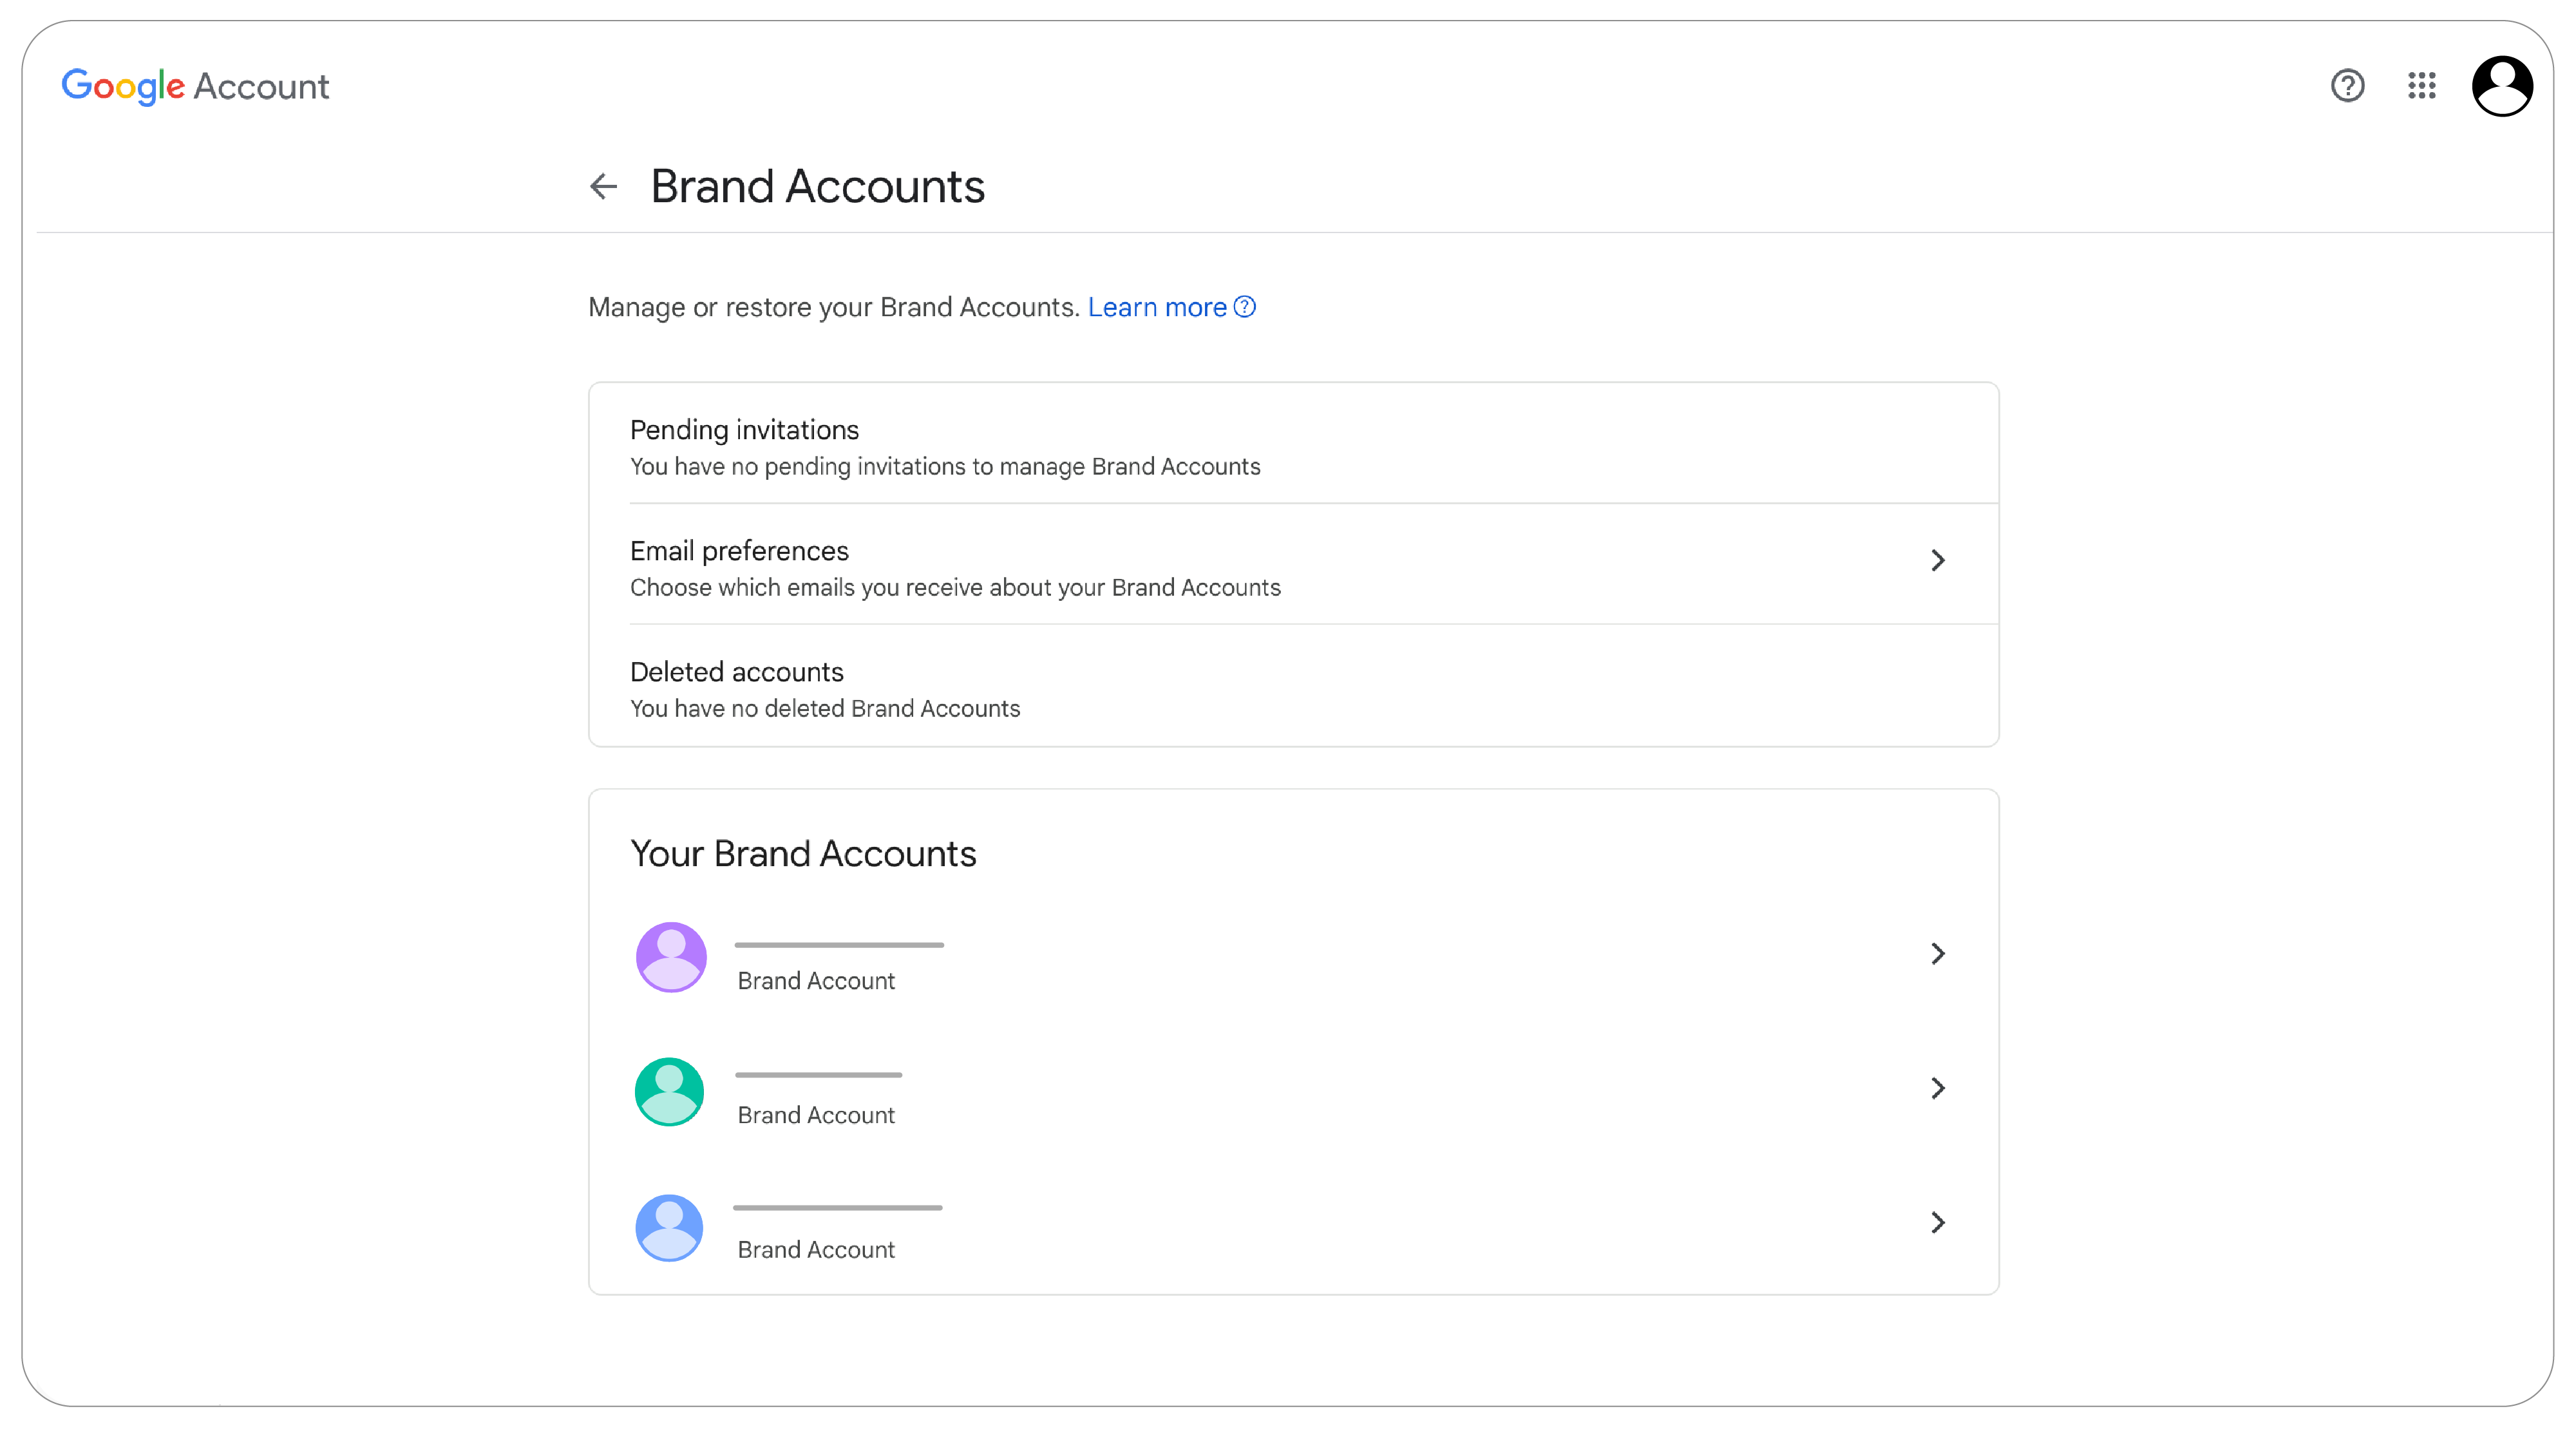Click 'Choose which emails you receive' description

click(x=955, y=588)
